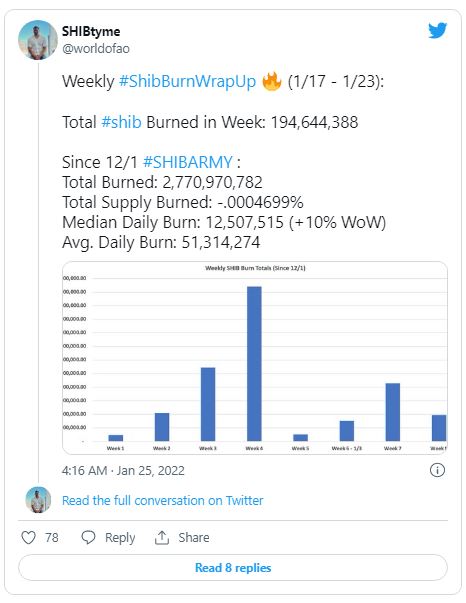This screenshot has width=466, height=603.
Task: Click the Twitter bird logo
Action: point(438,30)
